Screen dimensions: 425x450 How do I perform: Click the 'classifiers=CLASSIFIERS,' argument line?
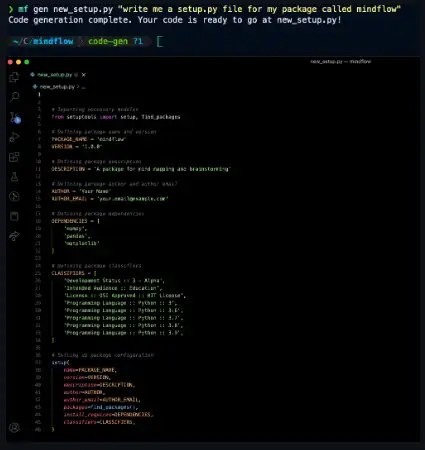pos(99,422)
